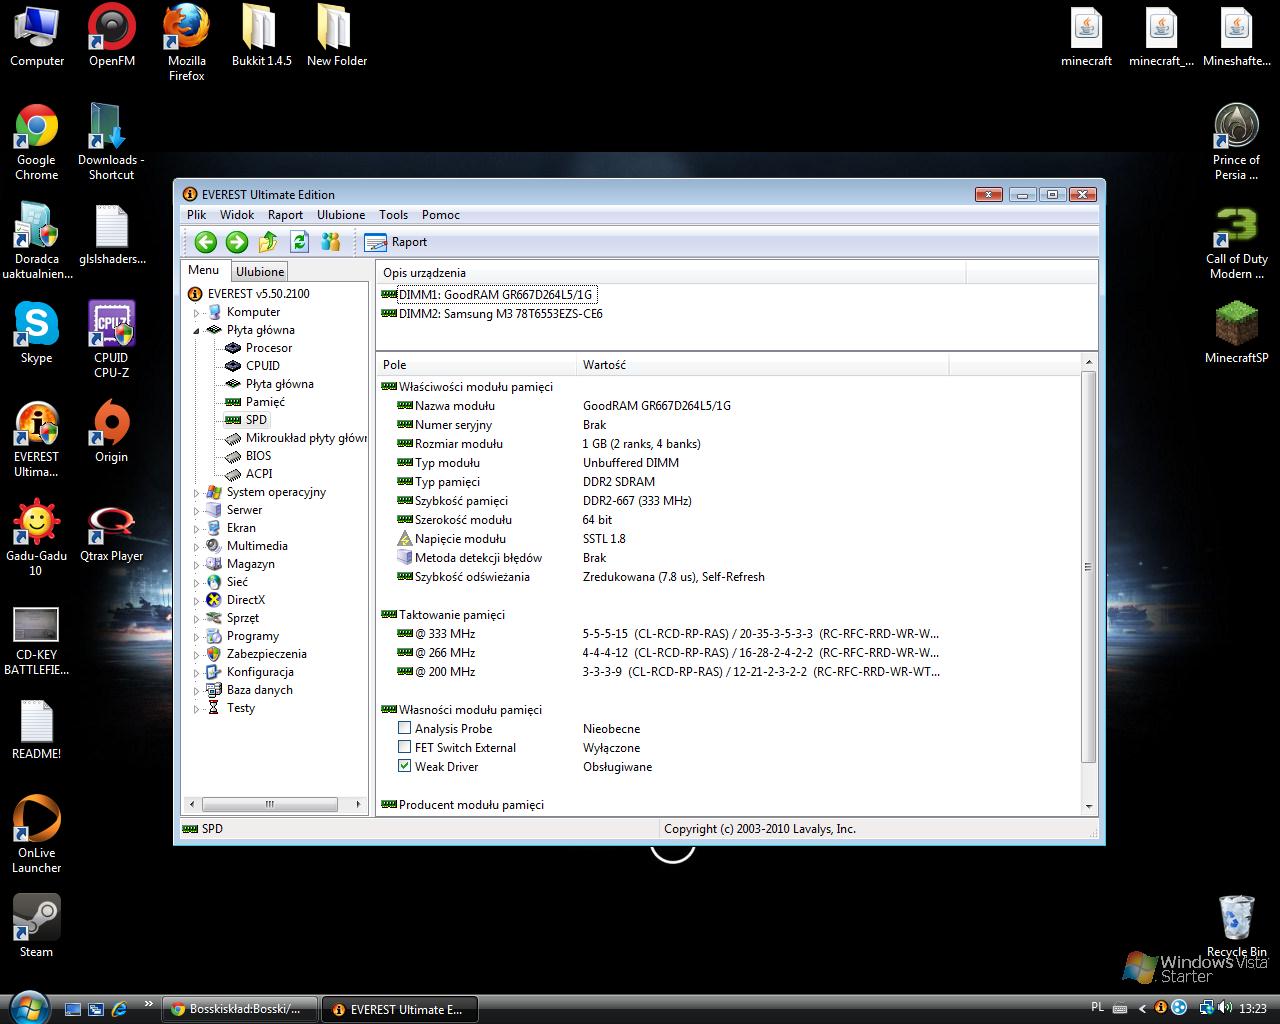Switch to the Ulubione tab in left panel
This screenshot has width=1280, height=1024.
tap(260, 271)
